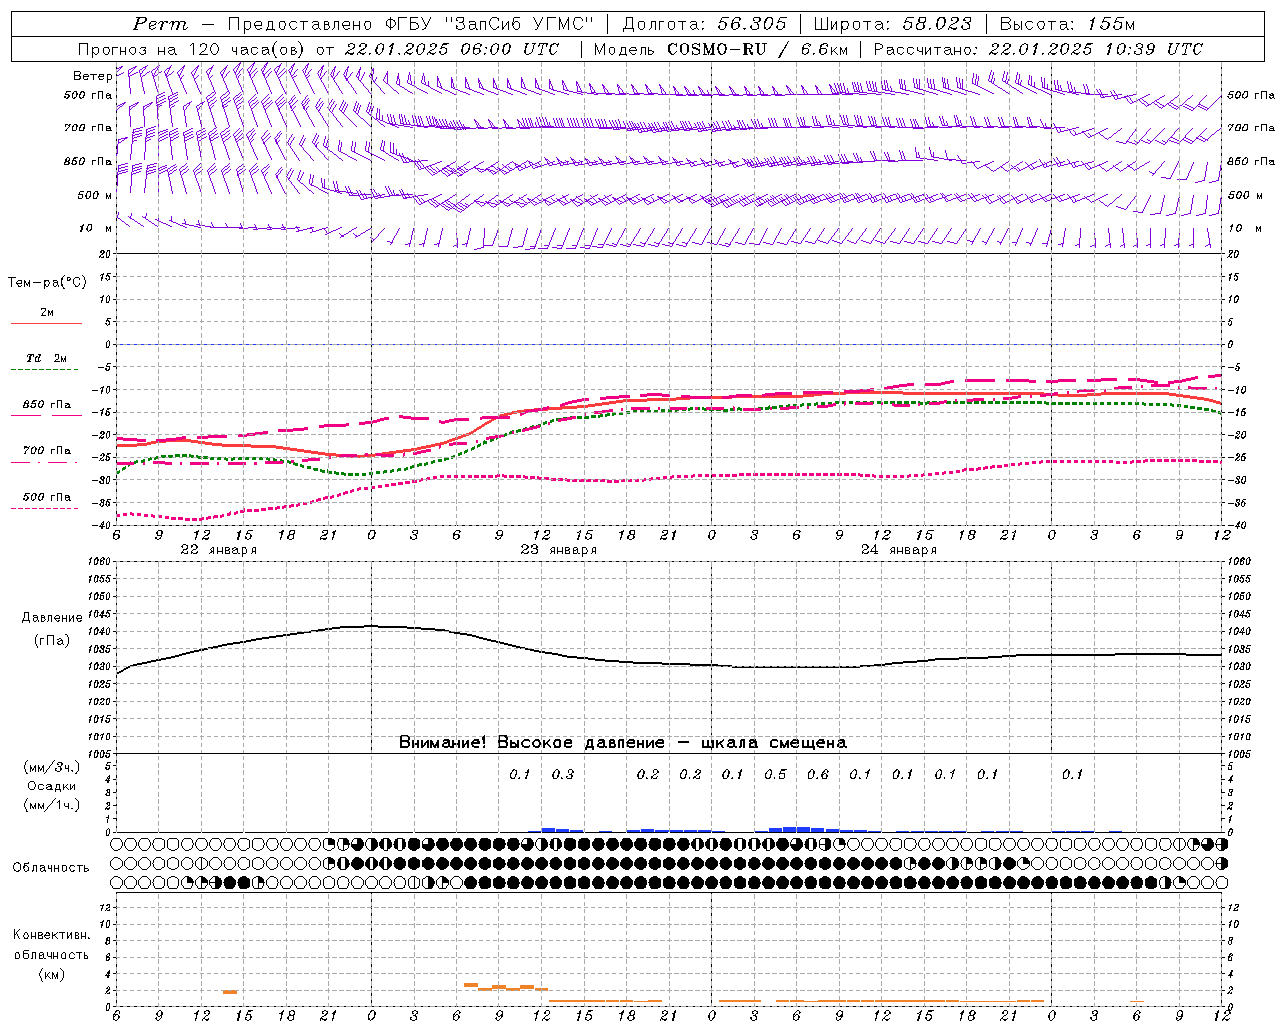The width and height of the screenshot is (1280, 1024).
Task: Click the 700 гПа temperature legend label
Action: point(47,451)
